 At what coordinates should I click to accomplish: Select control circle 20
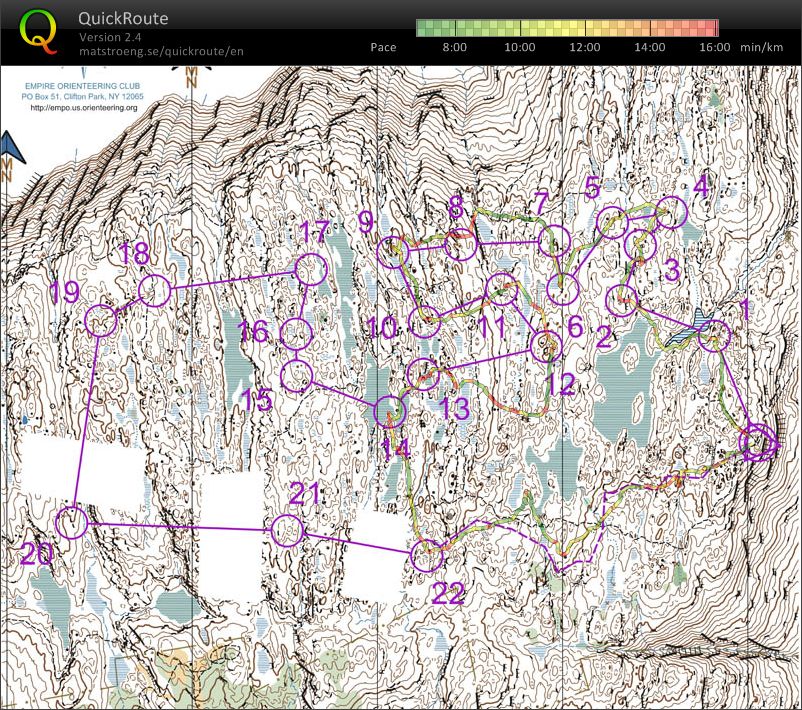(x=71, y=522)
